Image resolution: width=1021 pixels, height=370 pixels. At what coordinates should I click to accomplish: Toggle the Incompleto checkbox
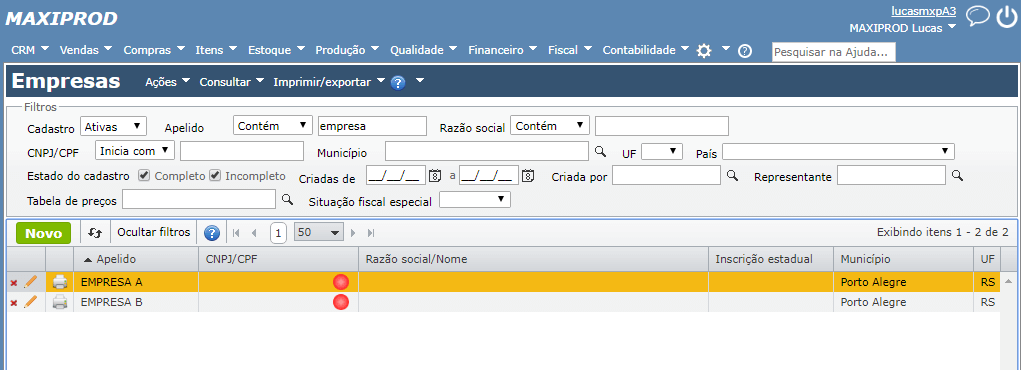click(x=215, y=176)
